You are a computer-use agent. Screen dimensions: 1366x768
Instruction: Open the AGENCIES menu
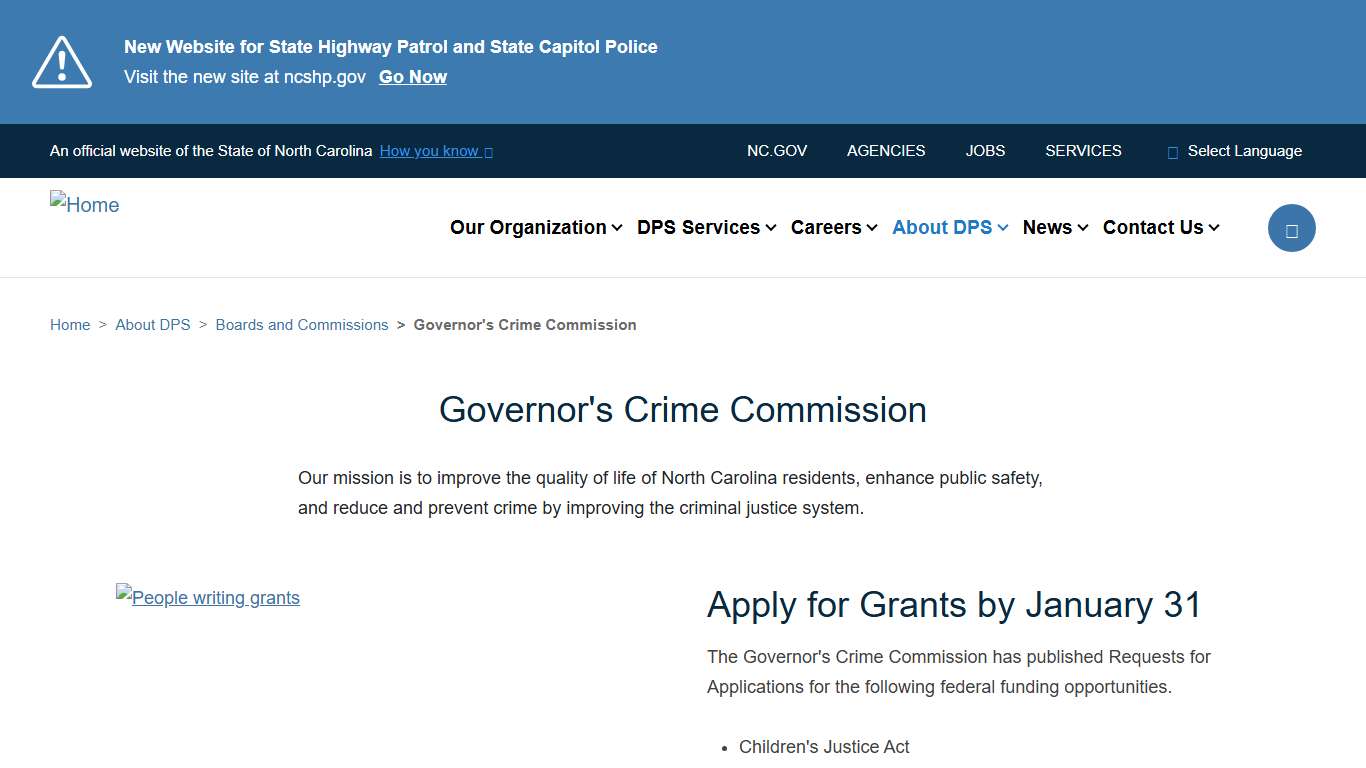click(x=886, y=151)
